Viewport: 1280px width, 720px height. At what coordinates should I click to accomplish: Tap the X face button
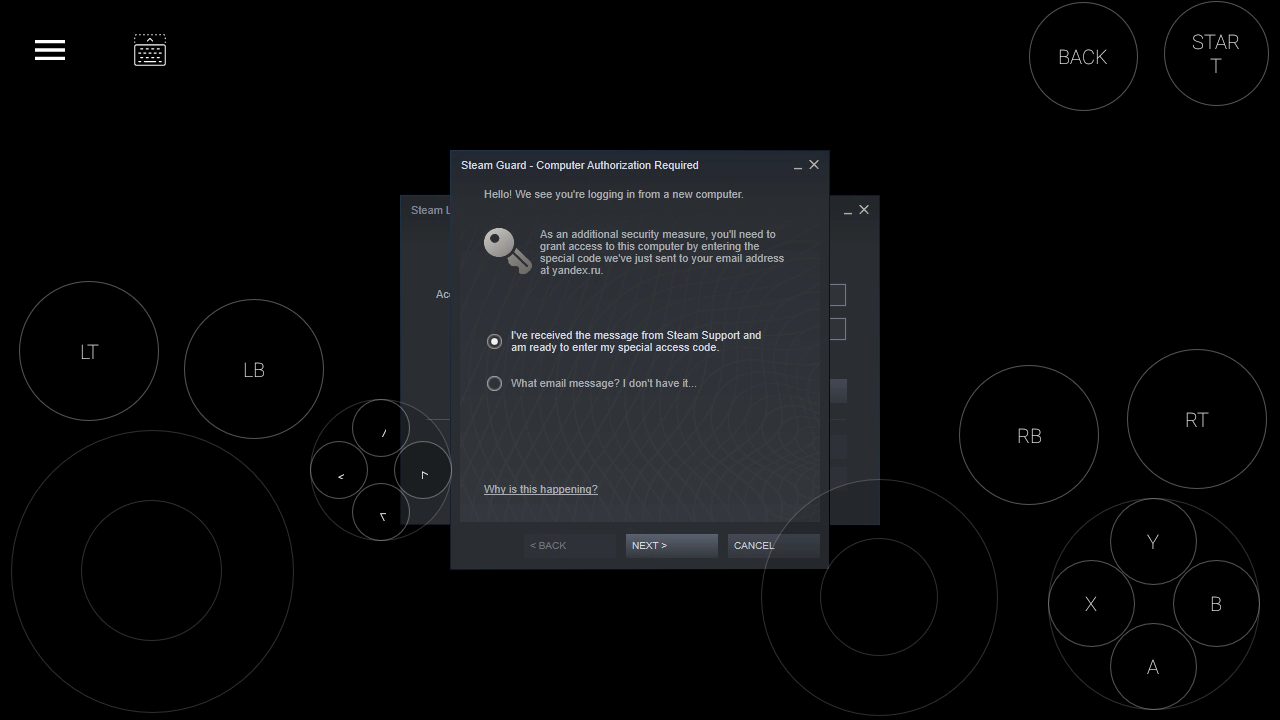click(1091, 604)
